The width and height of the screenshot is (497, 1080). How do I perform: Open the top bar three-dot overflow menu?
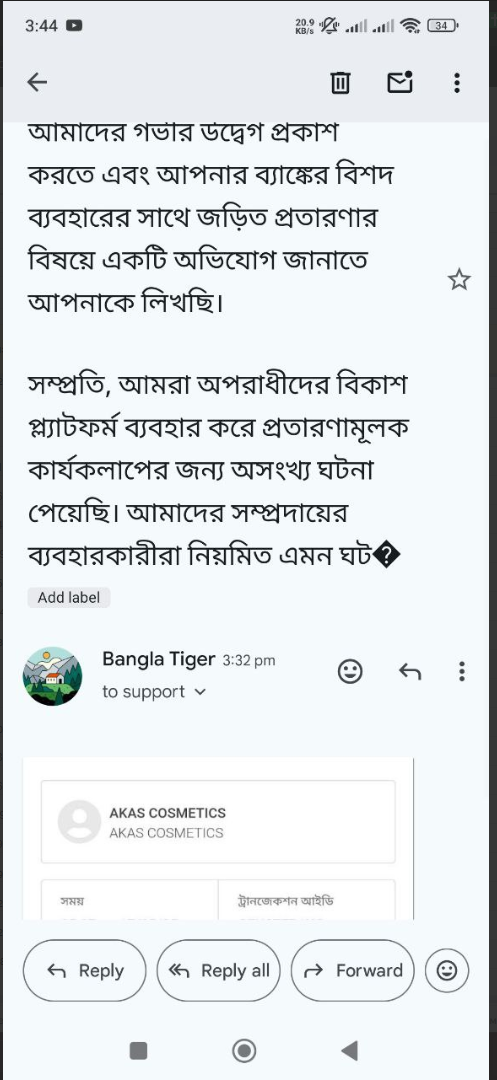457,83
